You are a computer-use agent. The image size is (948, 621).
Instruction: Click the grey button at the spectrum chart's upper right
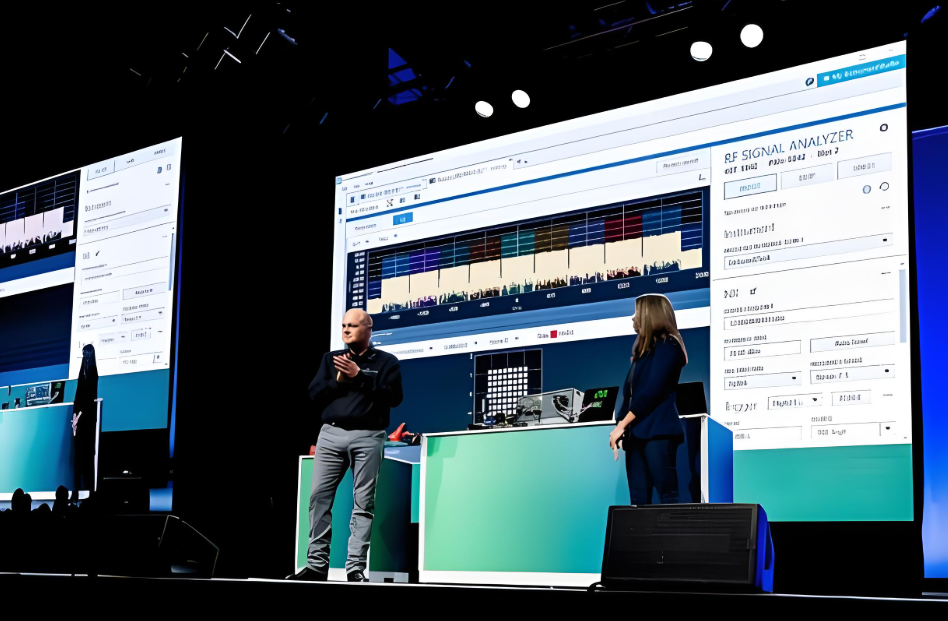point(678,163)
